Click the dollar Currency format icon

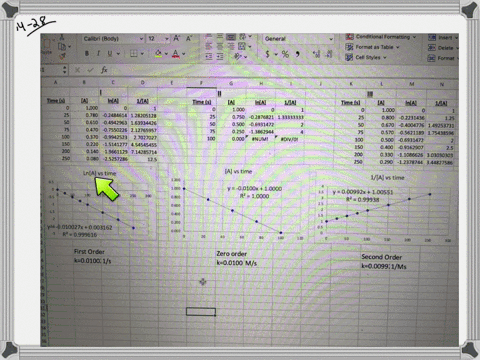[x=267, y=54]
